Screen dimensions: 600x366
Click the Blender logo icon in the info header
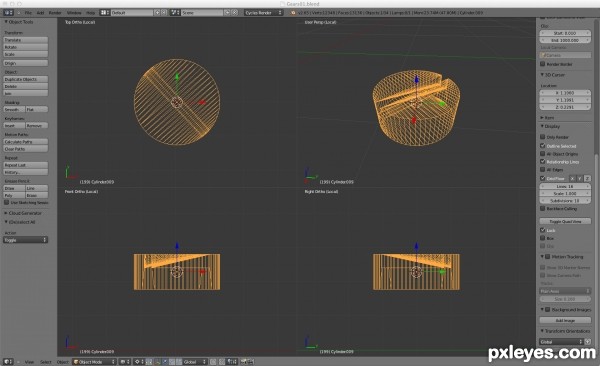click(293, 13)
